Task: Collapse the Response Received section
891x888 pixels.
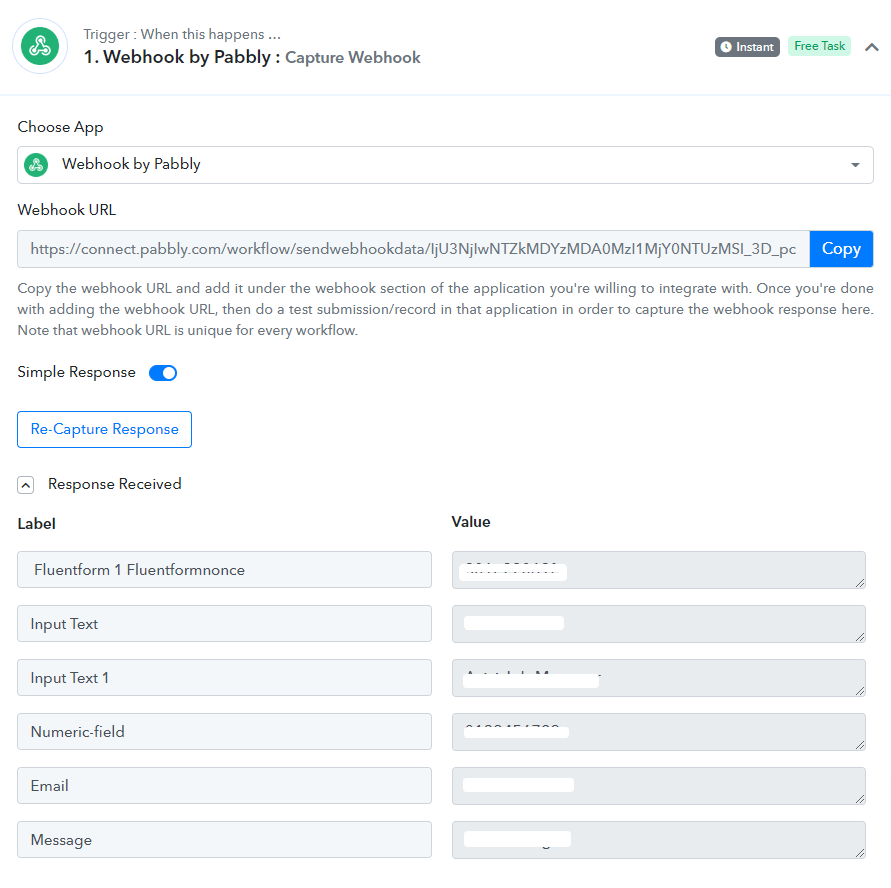Action: point(26,485)
